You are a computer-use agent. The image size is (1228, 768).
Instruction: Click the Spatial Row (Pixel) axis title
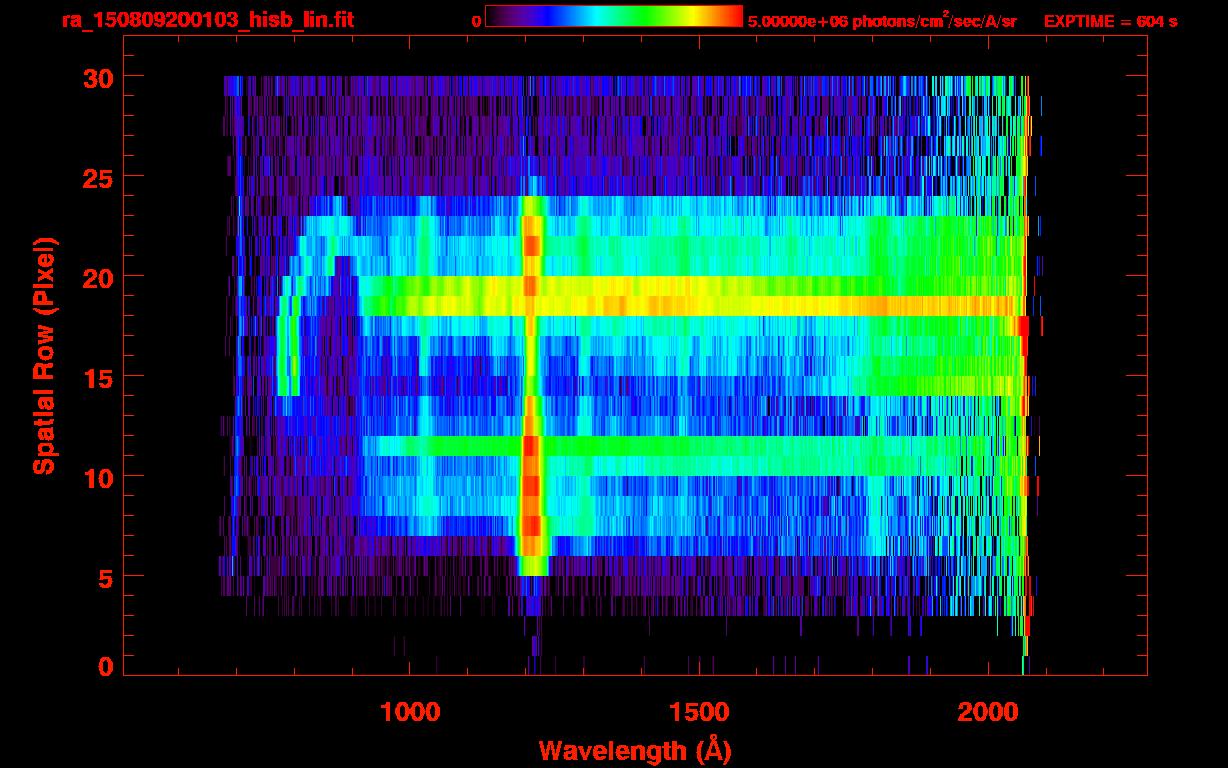(x=44, y=355)
